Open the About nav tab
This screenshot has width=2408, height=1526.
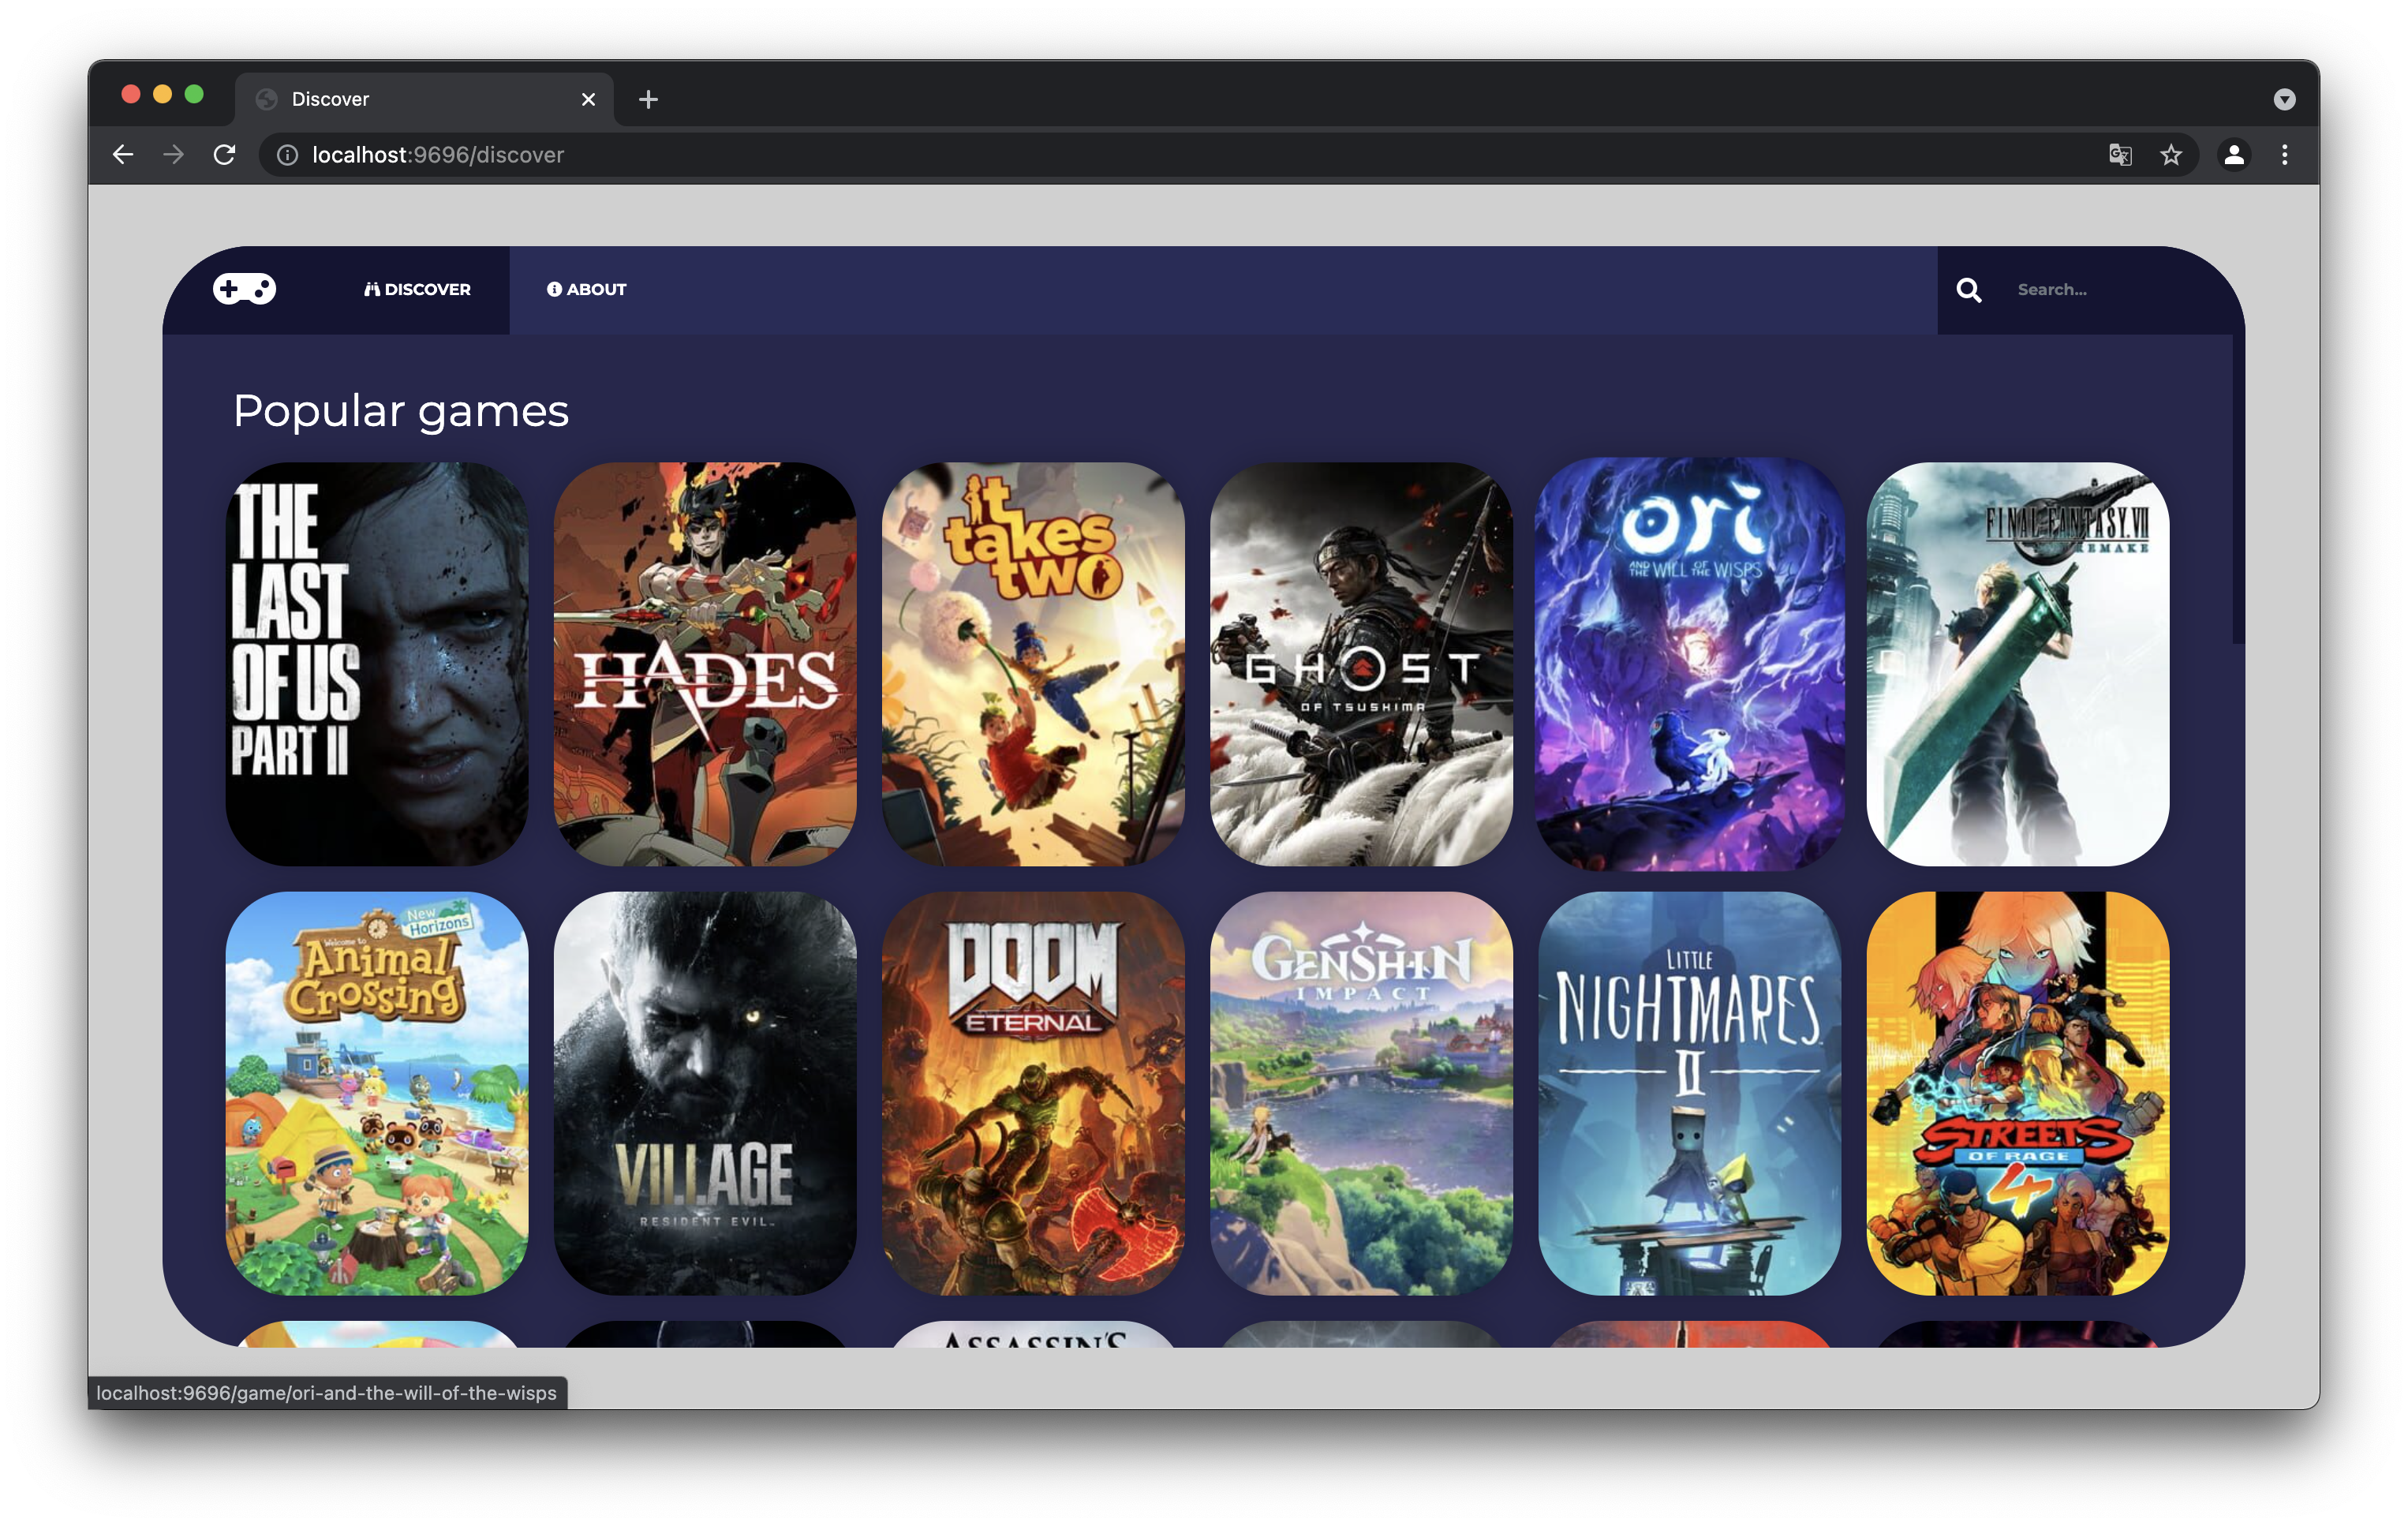point(587,290)
